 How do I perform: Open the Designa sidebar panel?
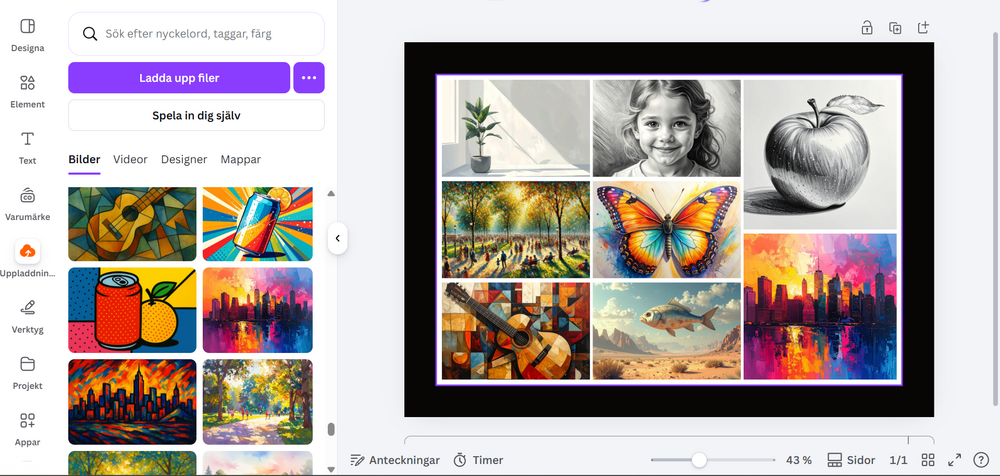(27, 33)
